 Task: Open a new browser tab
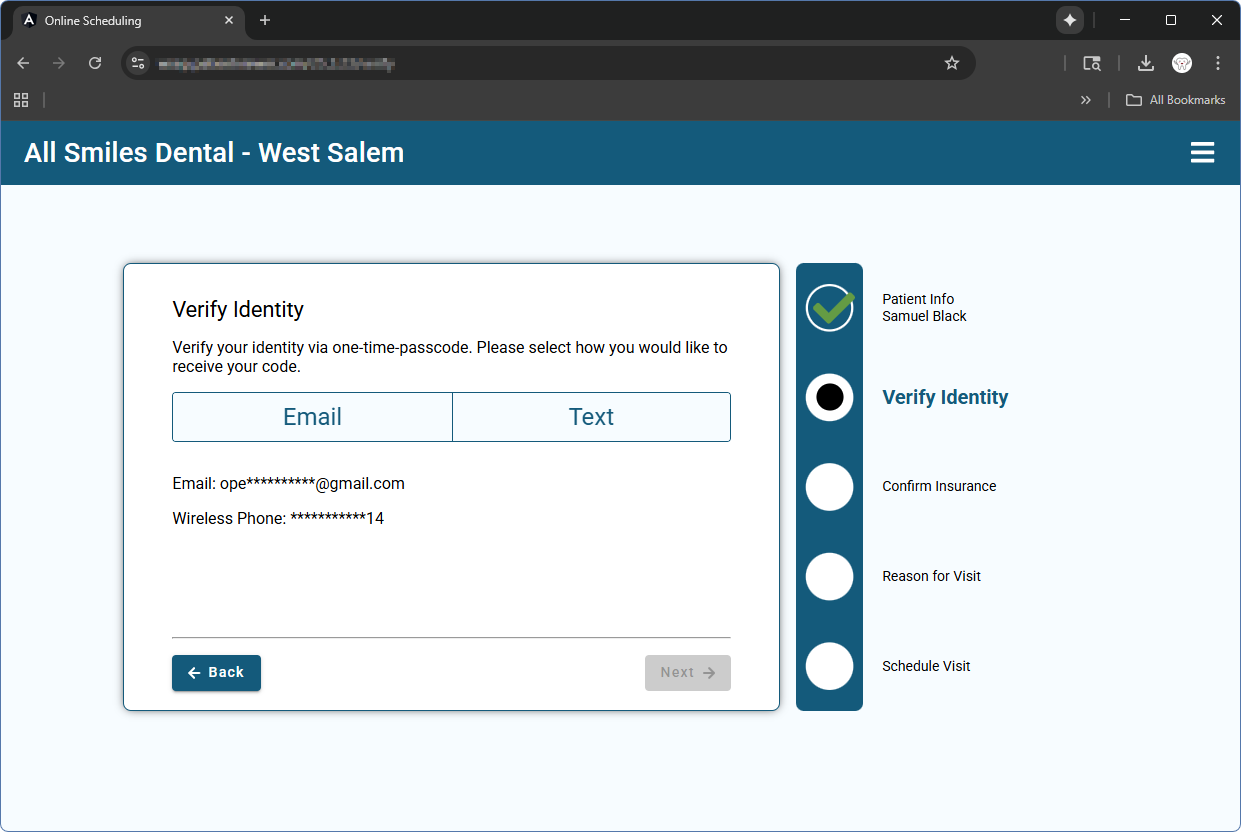[265, 20]
